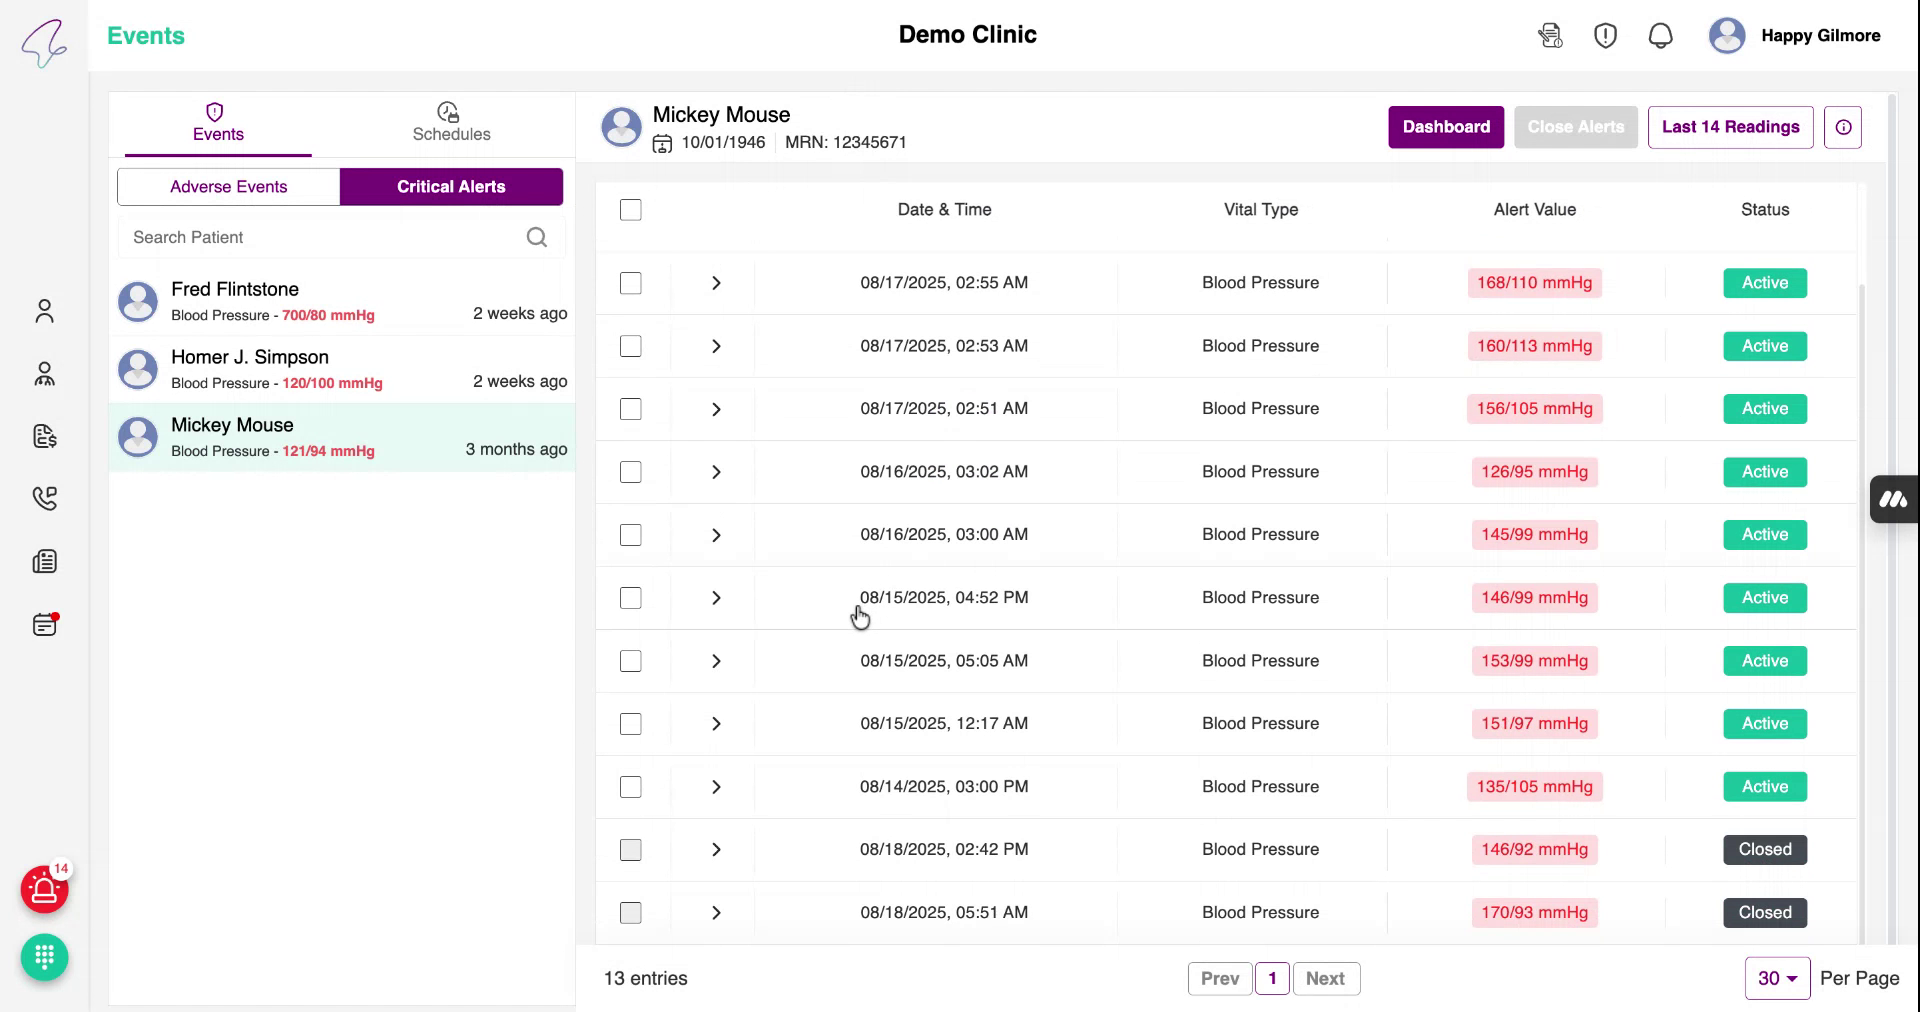1920x1012 pixels.
Task: Expand the 08/16/2025 03:02 AM reading row
Action: [716, 472]
